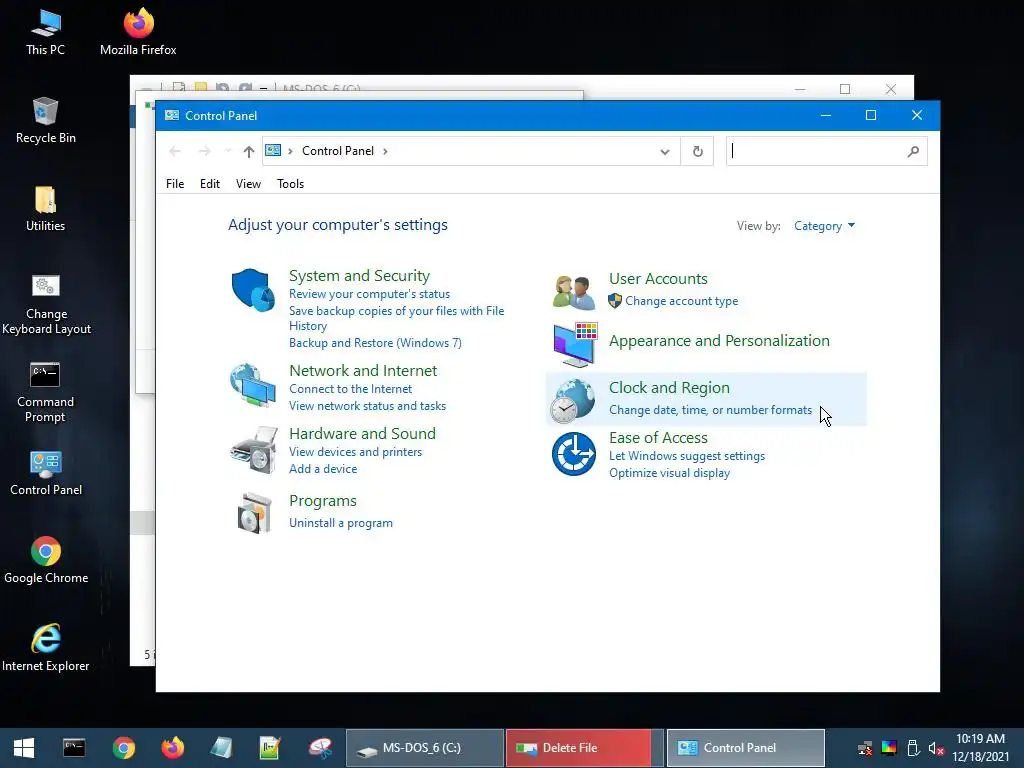
Task: Open the System and Security heading link
Action: point(360,276)
